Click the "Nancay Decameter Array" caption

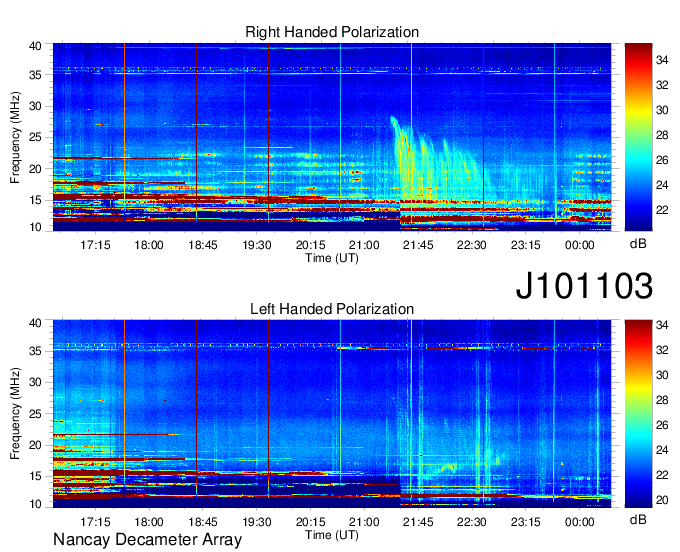pos(147,540)
